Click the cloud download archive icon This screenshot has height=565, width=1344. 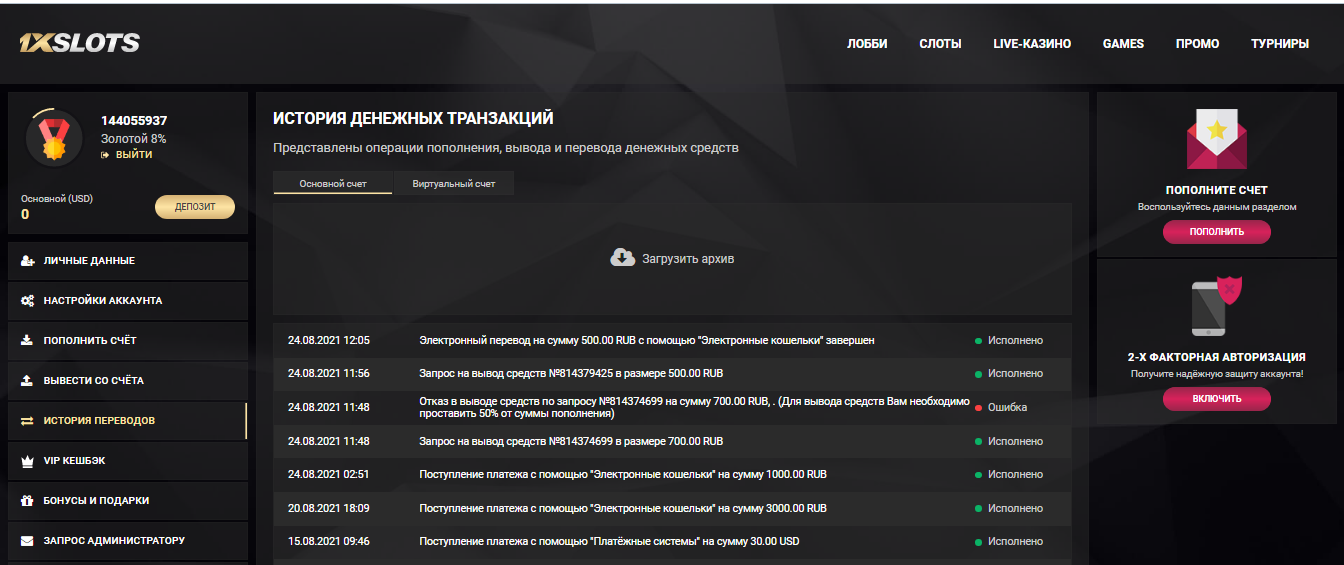(623, 258)
